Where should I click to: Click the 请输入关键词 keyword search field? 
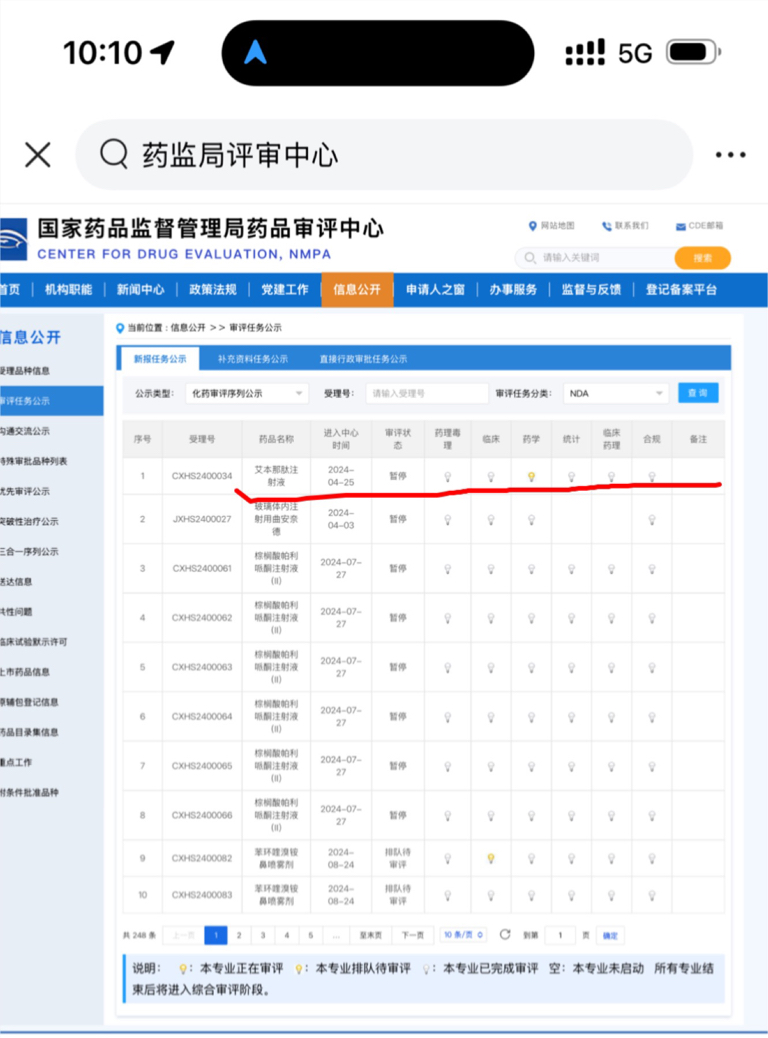coord(595,258)
